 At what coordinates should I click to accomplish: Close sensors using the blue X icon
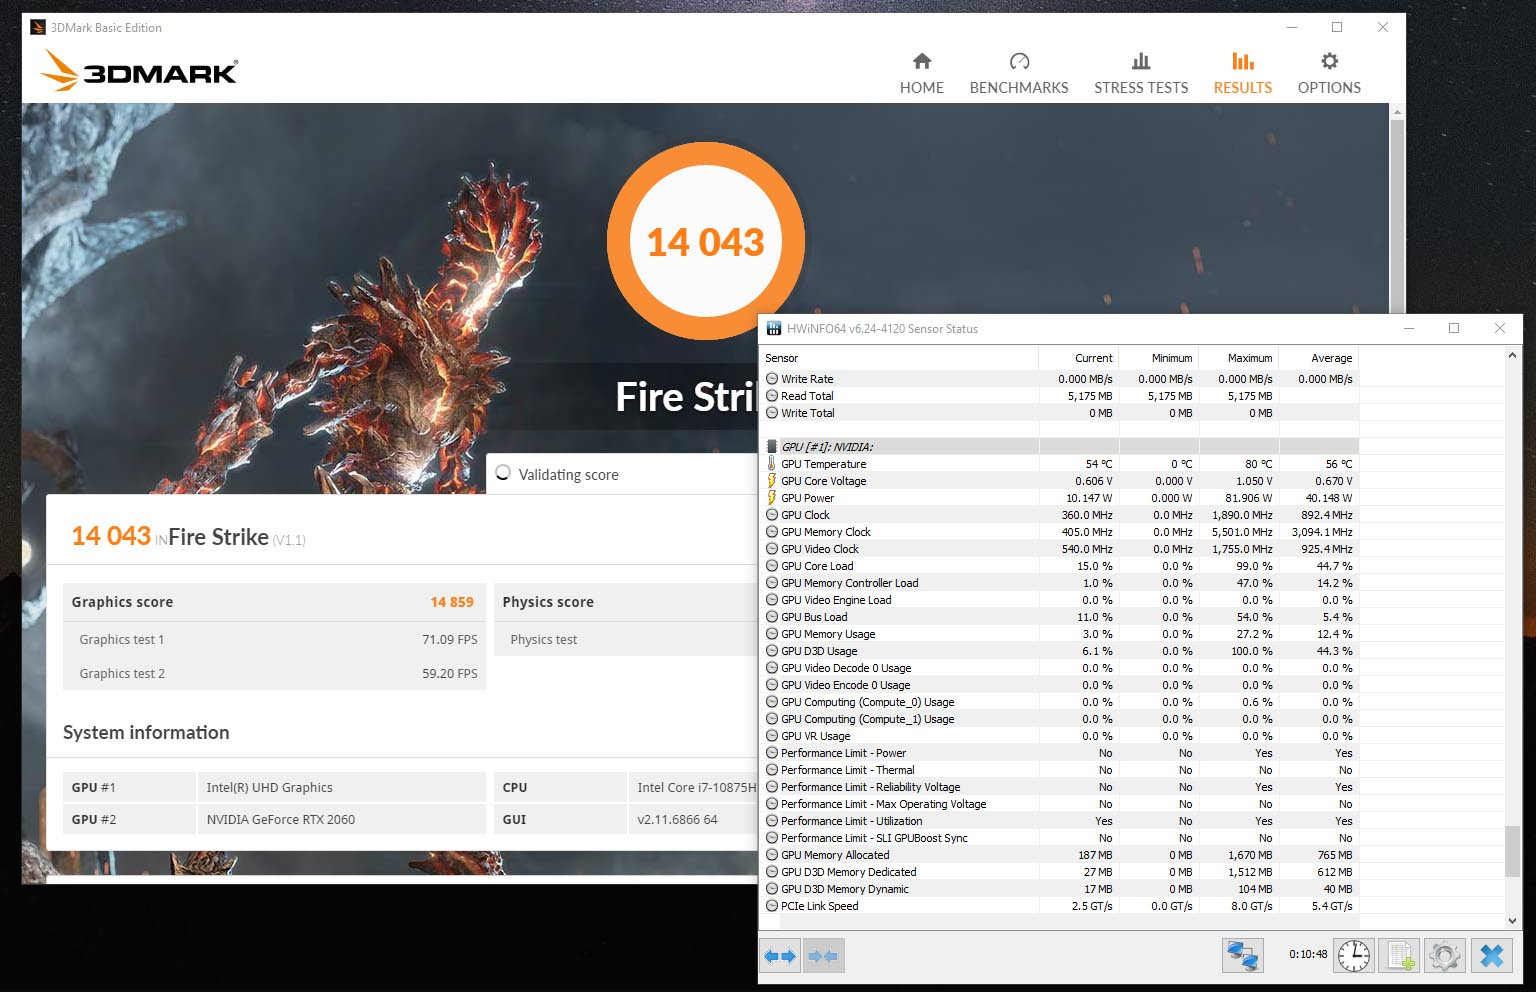pyautogui.click(x=1490, y=955)
